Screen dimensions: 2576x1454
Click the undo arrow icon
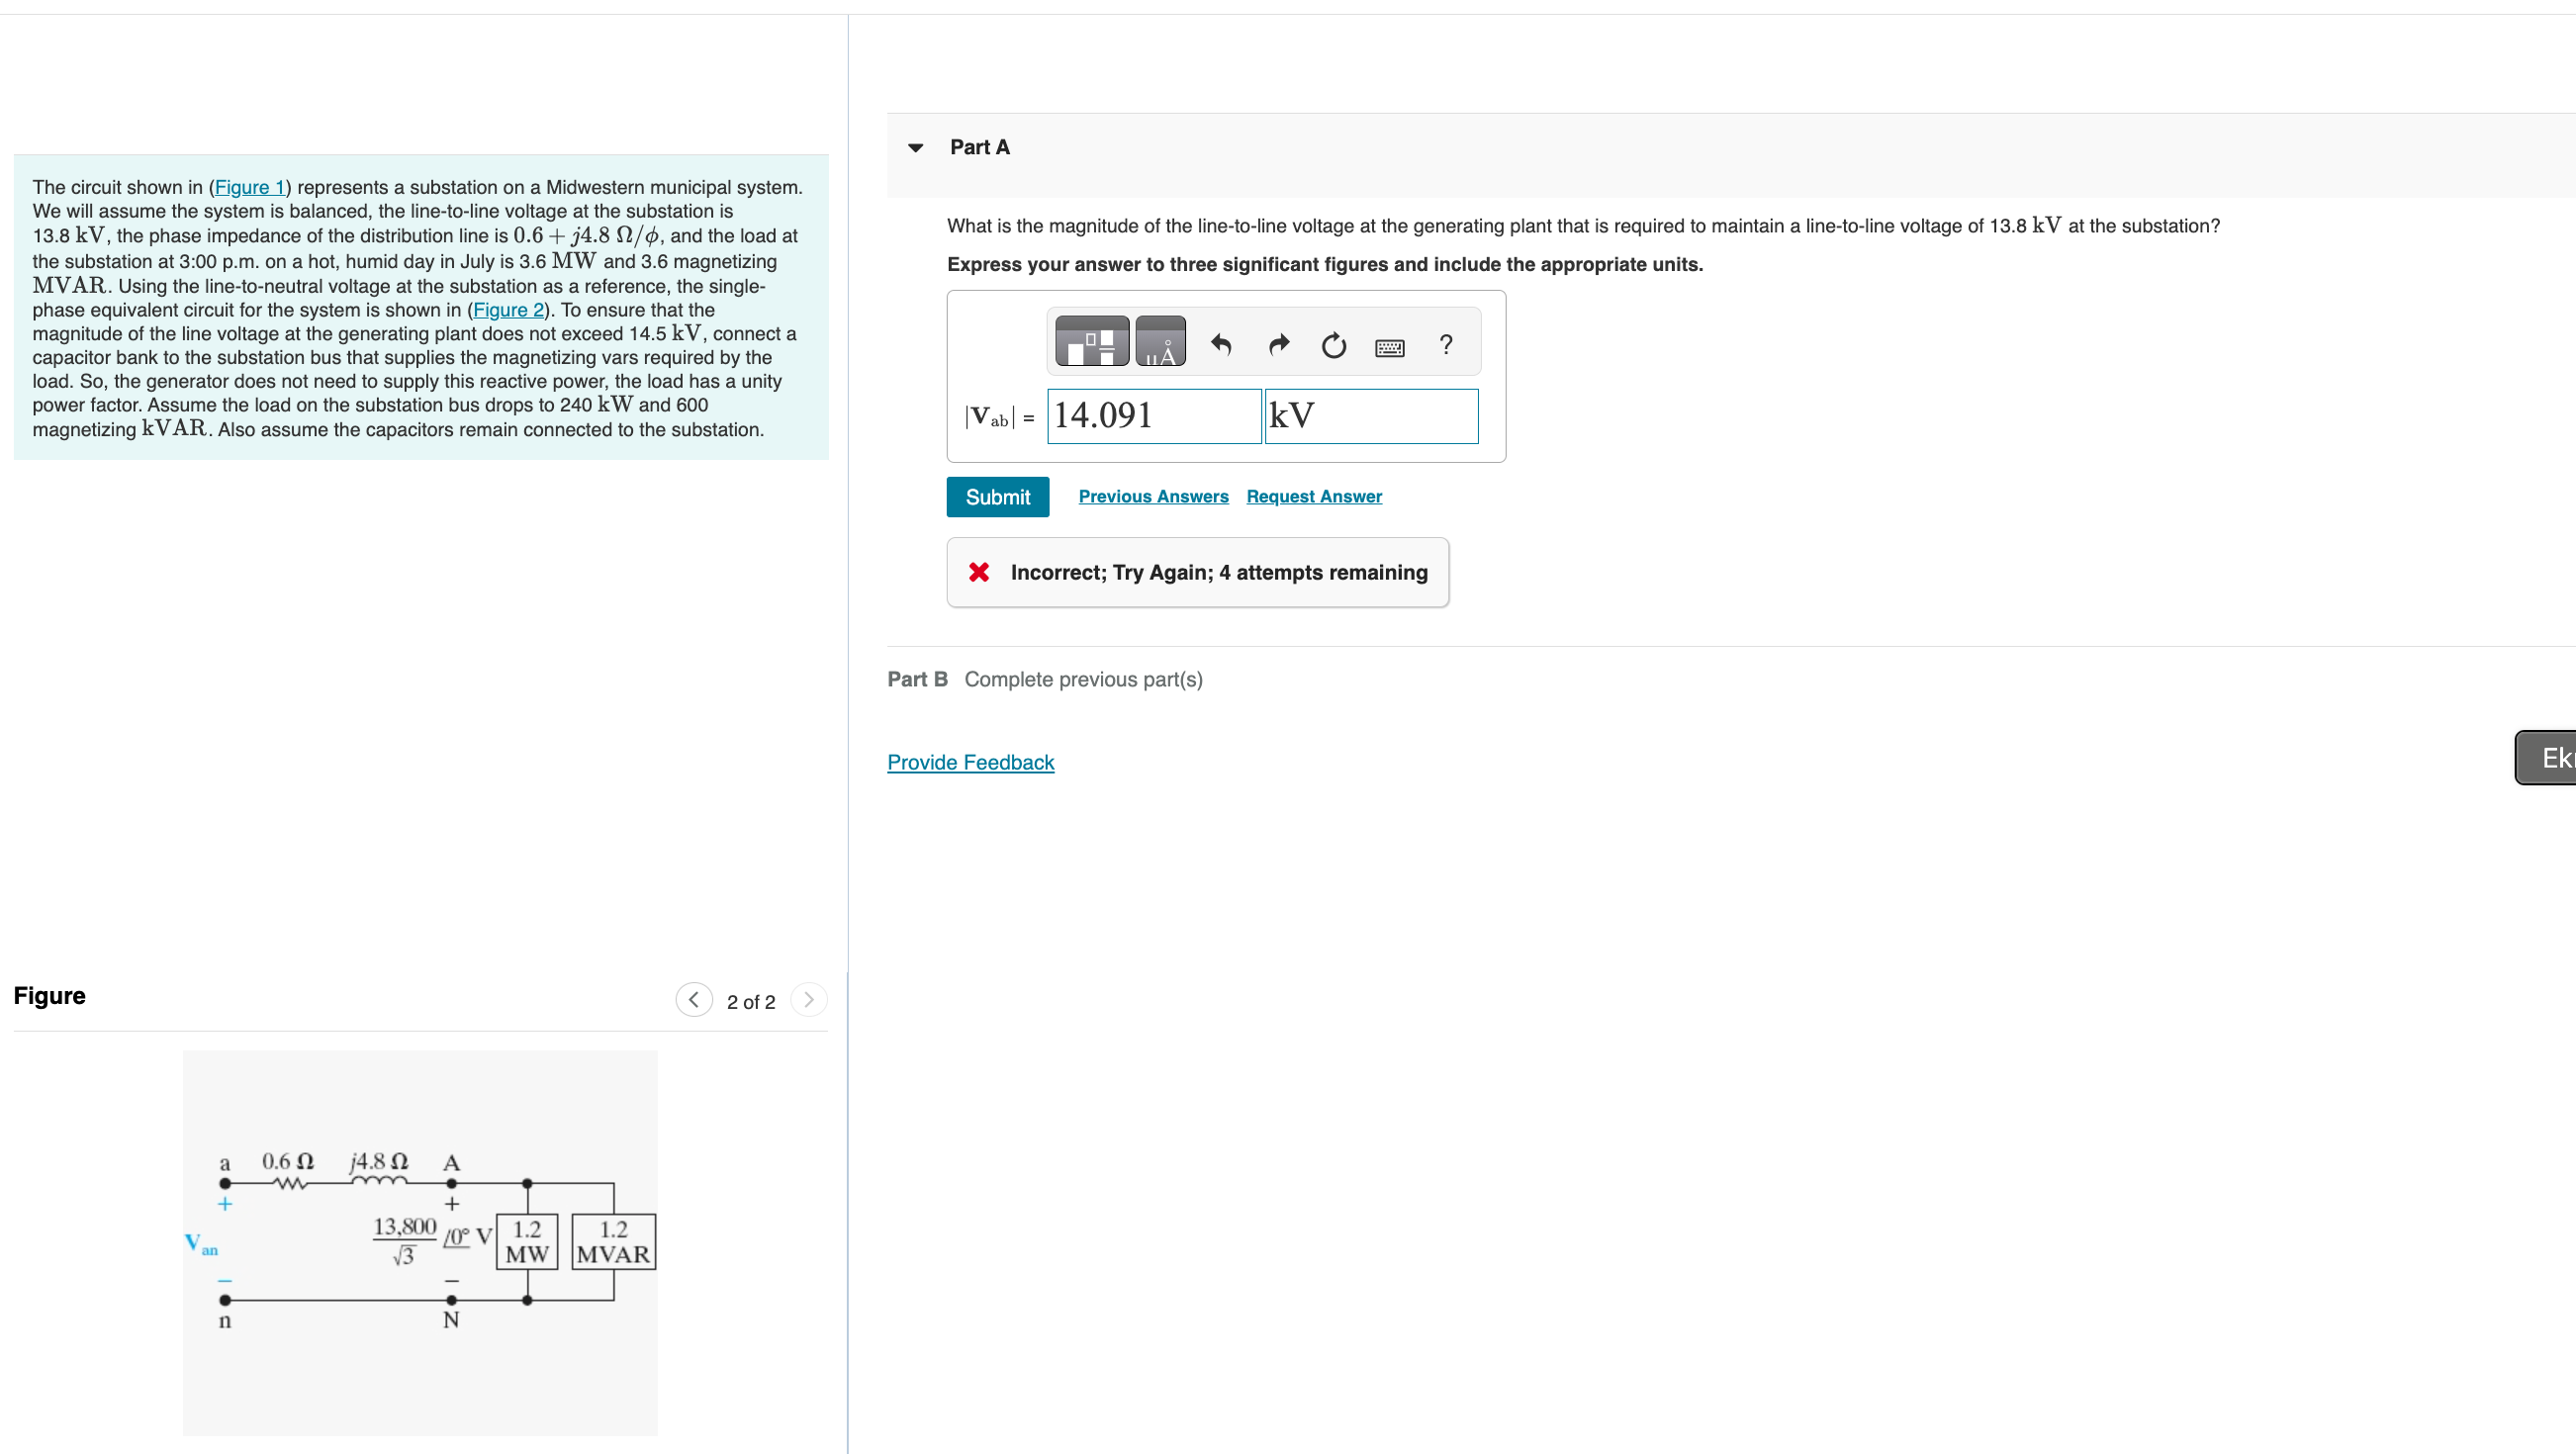[1220, 345]
